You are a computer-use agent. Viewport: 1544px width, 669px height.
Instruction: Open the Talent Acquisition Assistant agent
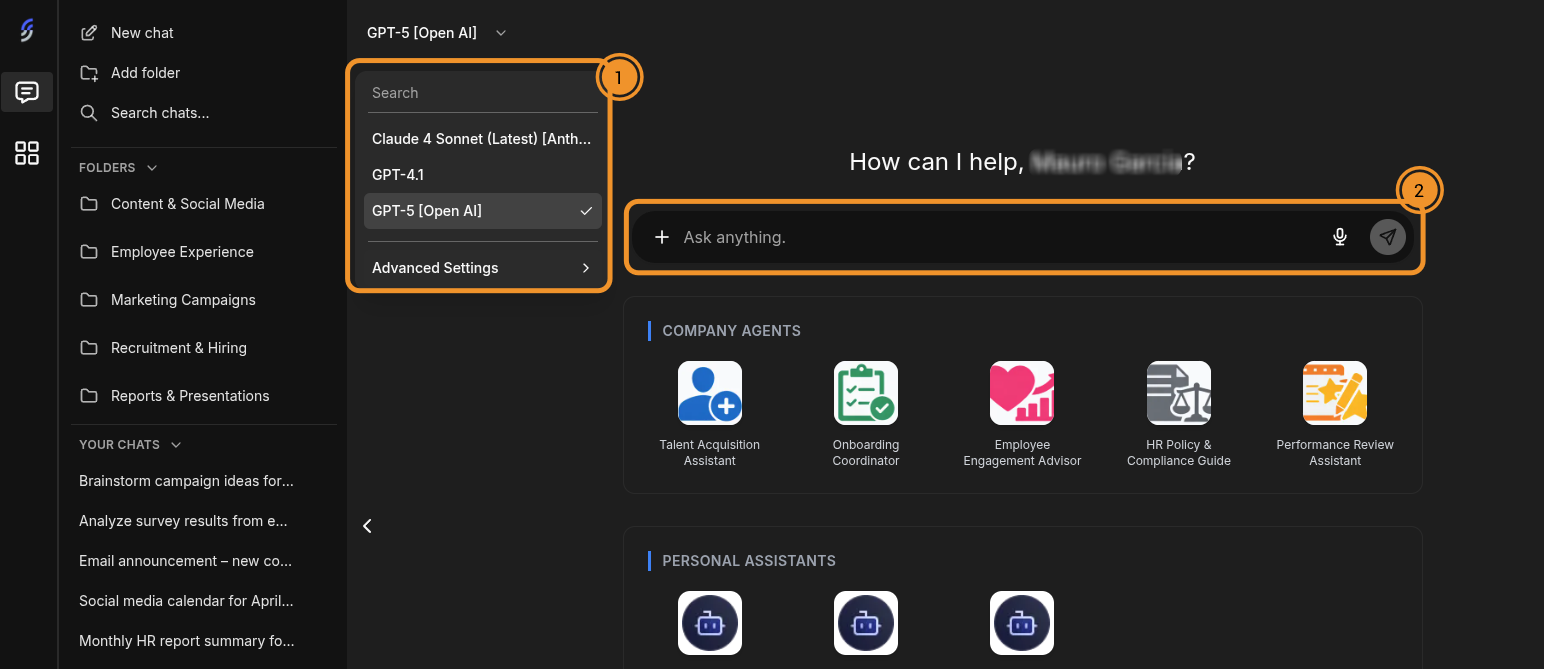pos(709,393)
